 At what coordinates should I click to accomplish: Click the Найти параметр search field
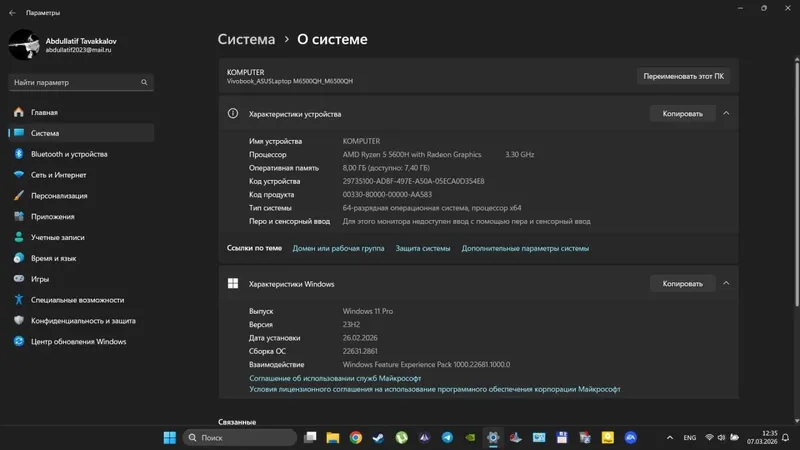tap(81, 82)
